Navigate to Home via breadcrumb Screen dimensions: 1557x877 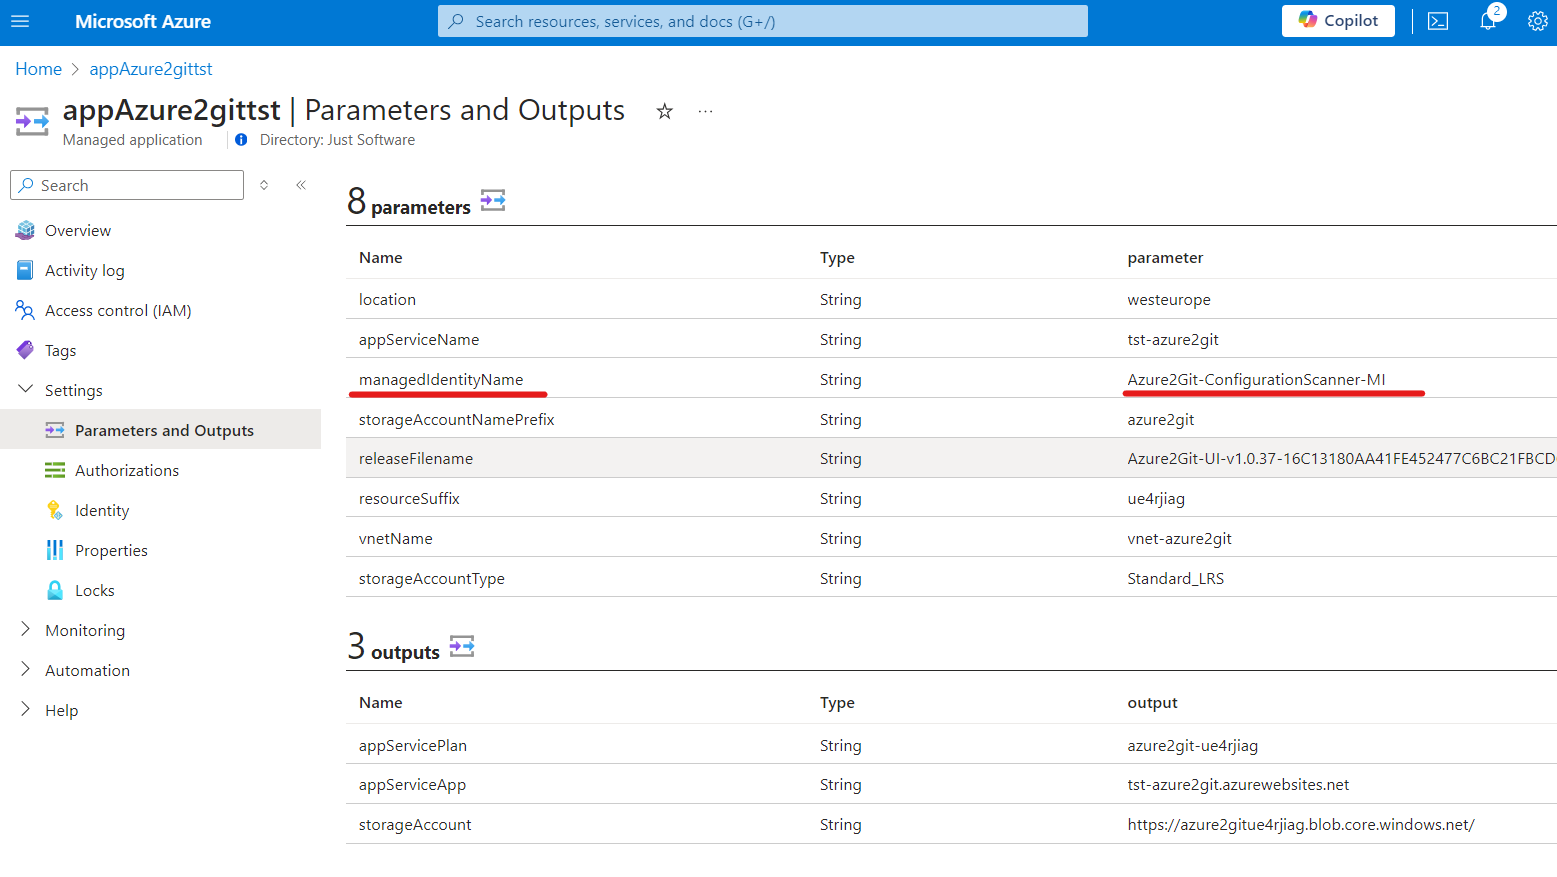(38, 68)
